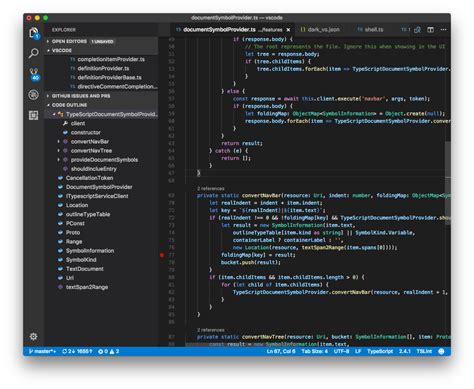Viewport: 474px width, 389px height.
Task: Close the documentSymbolProvider.ts tab
Action: tap(288, 30)
